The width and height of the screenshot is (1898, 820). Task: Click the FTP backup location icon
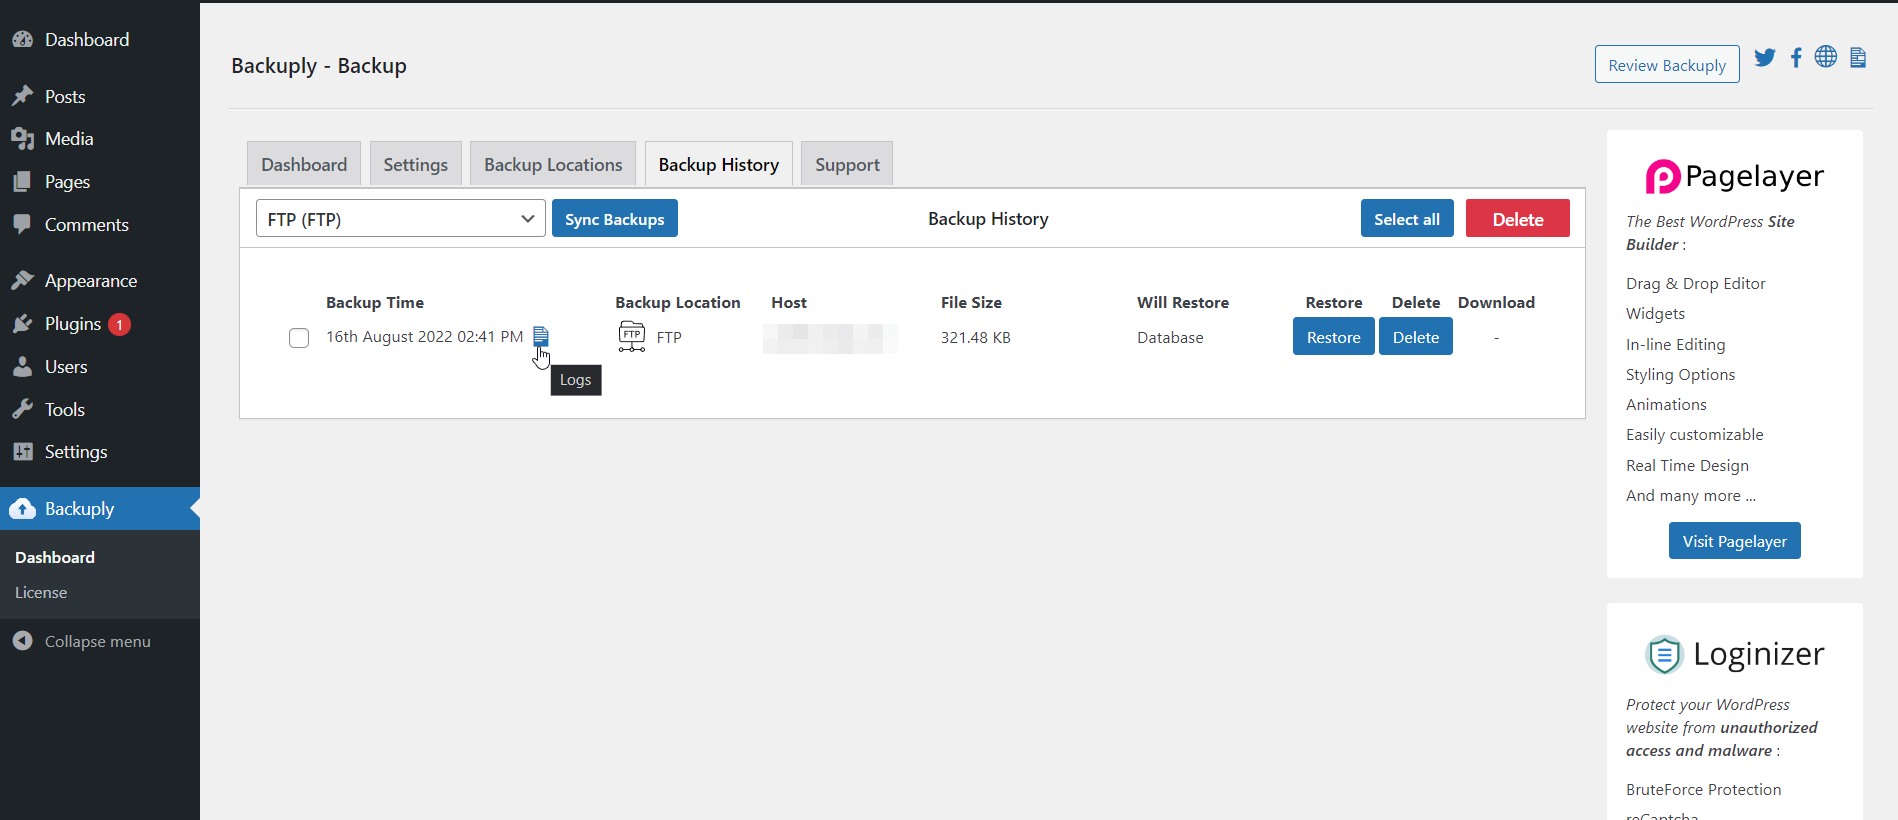[632, 336]
